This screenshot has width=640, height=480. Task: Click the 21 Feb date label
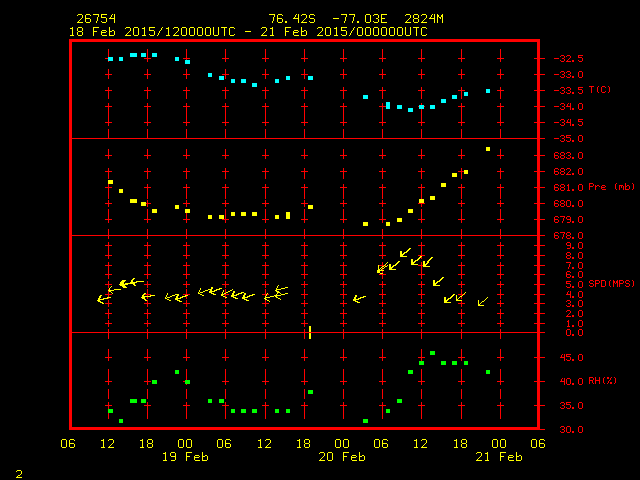click(x=498, y=457)
